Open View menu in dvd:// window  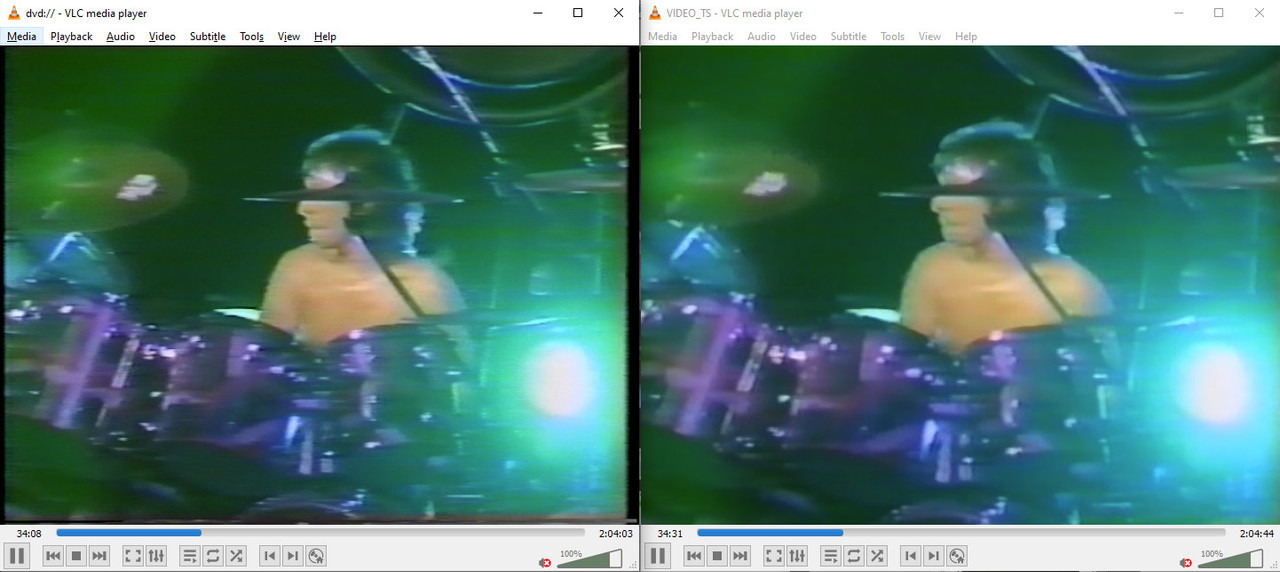289,36
